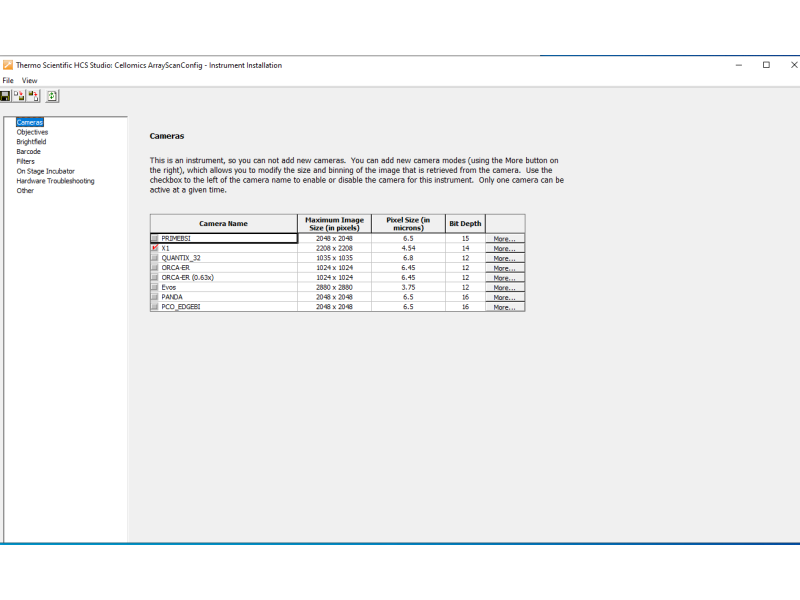Go to Hardware Troubleshooting section

point(55,181)
